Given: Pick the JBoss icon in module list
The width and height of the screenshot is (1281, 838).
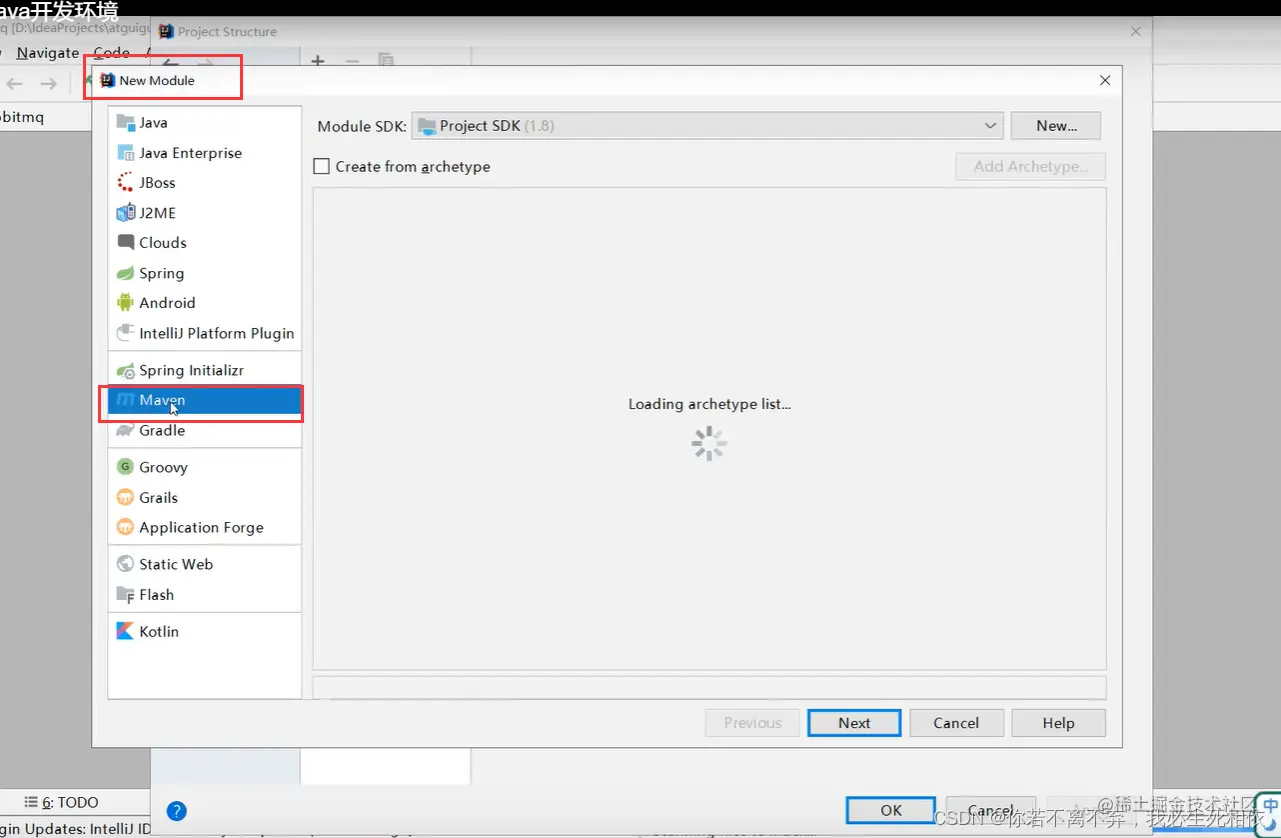Looking at the screenshot, I should click(125, 183).
